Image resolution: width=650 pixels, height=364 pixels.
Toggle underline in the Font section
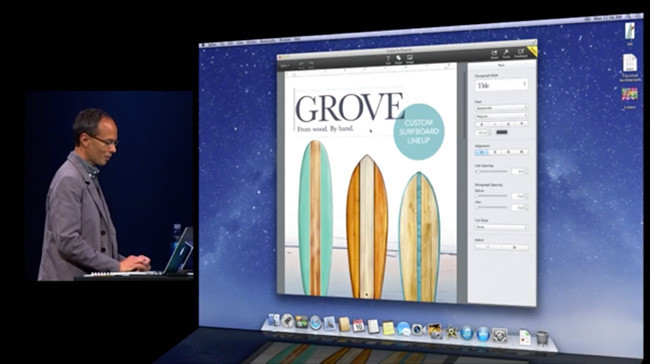[x=508, y=124]
